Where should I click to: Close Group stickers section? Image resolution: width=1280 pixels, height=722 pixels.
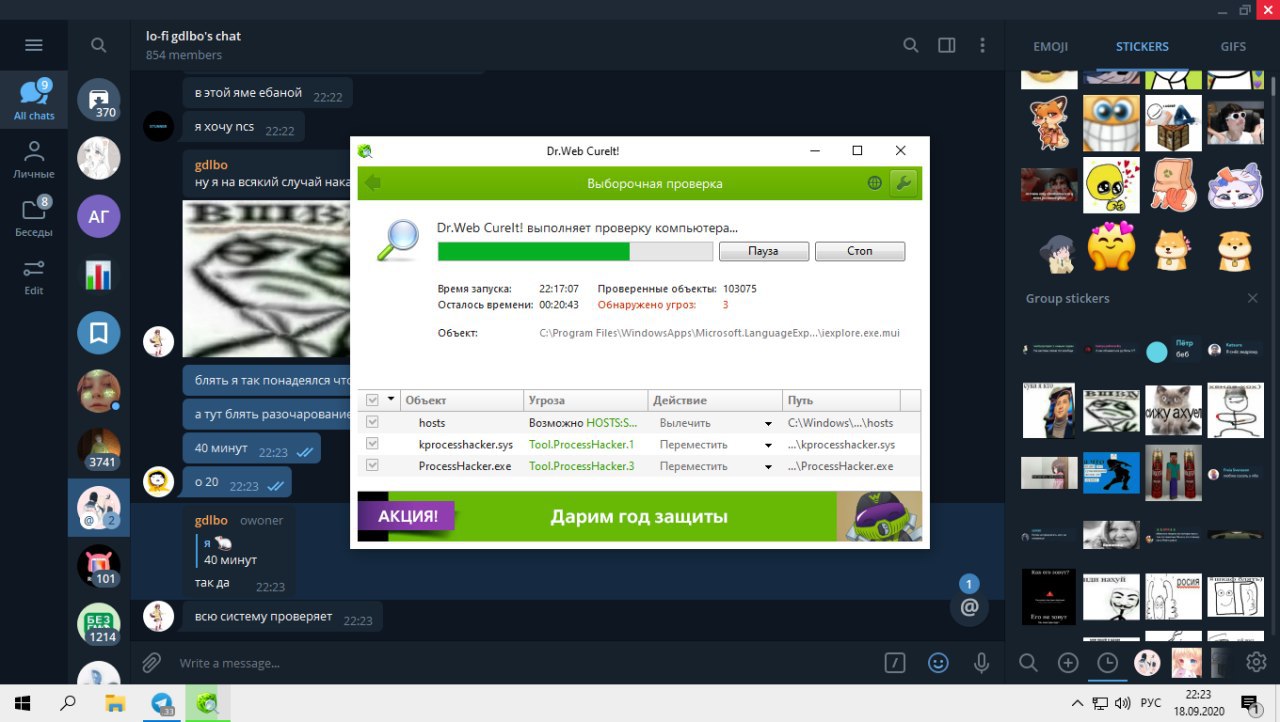[1253, 298]
